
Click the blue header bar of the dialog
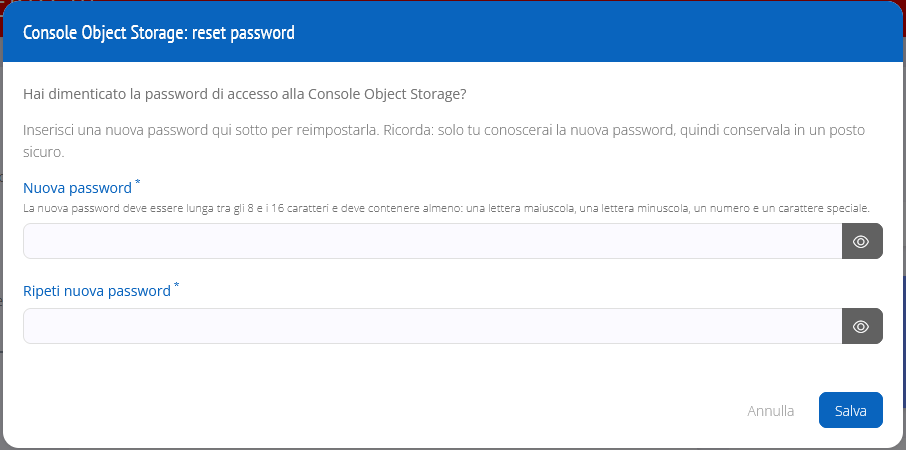tap(600, 33)
